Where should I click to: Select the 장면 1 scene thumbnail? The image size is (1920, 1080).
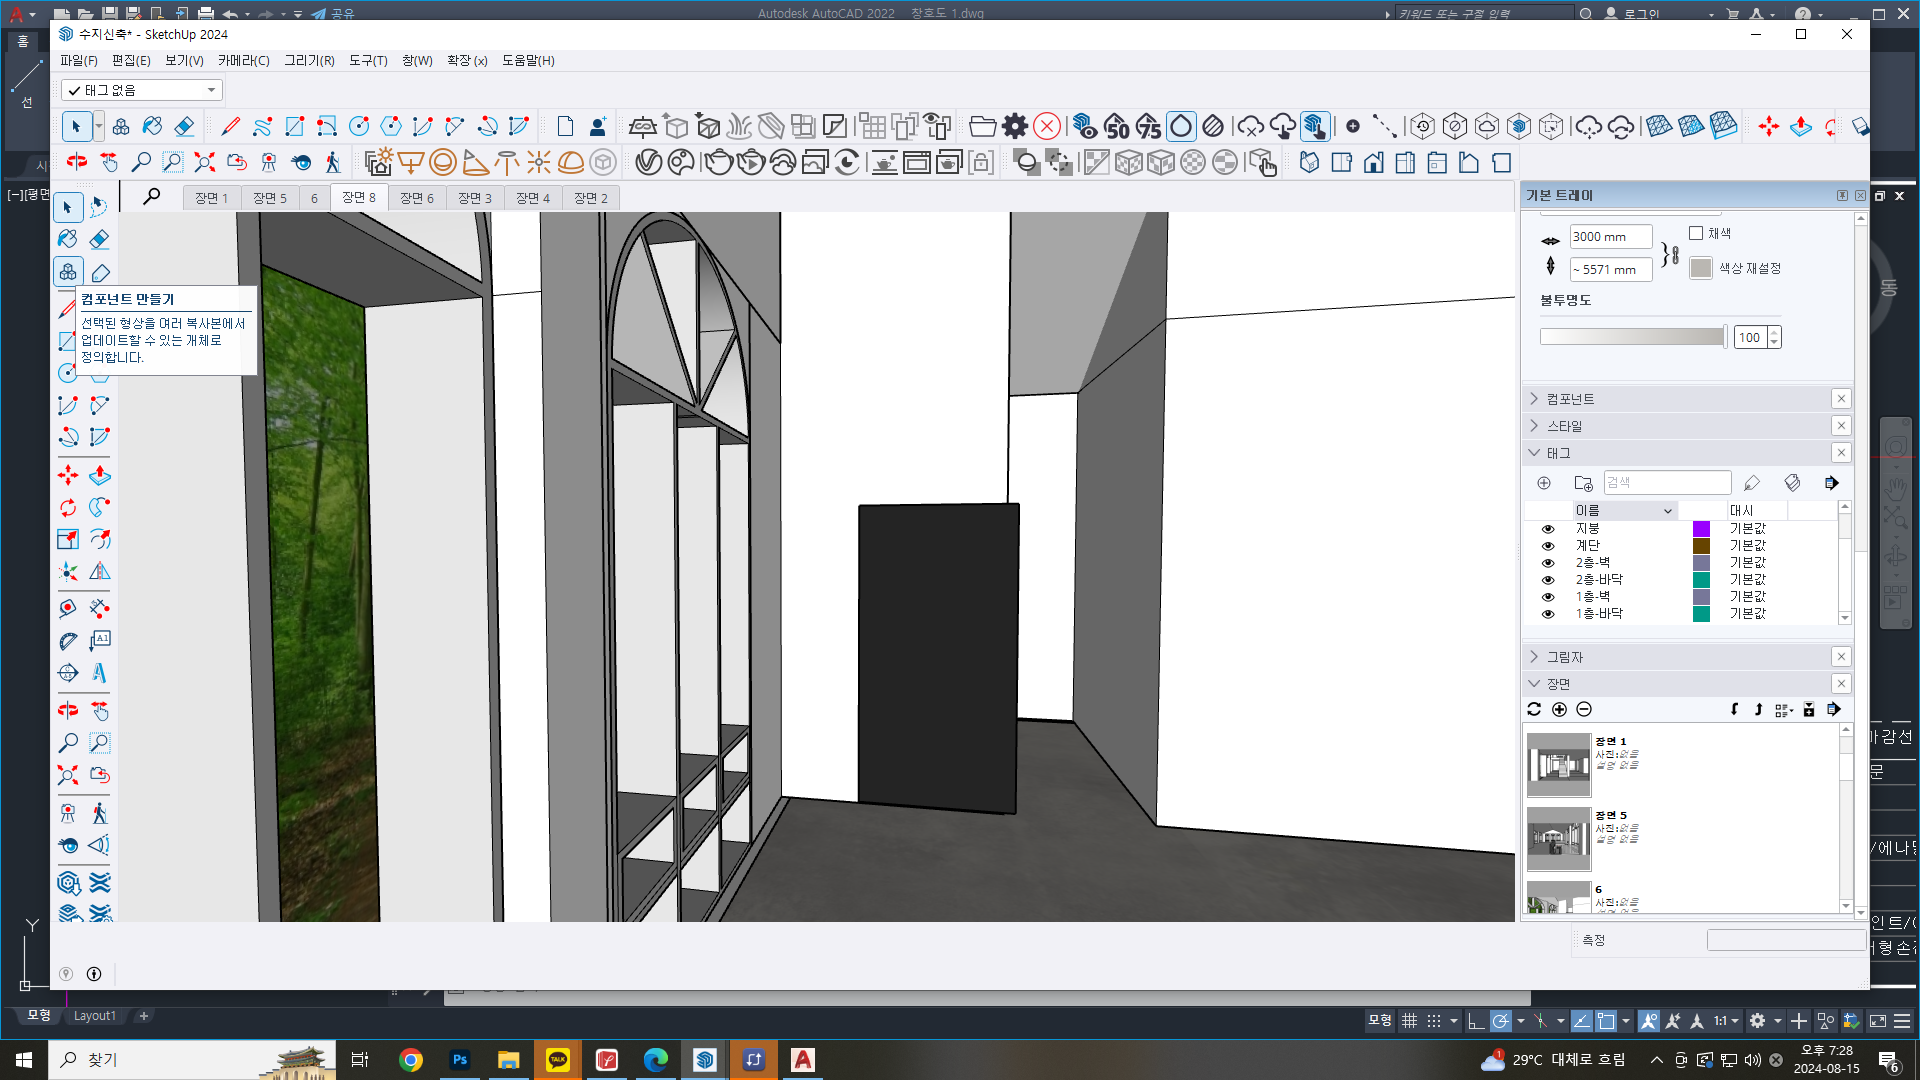click(1558, 765)
